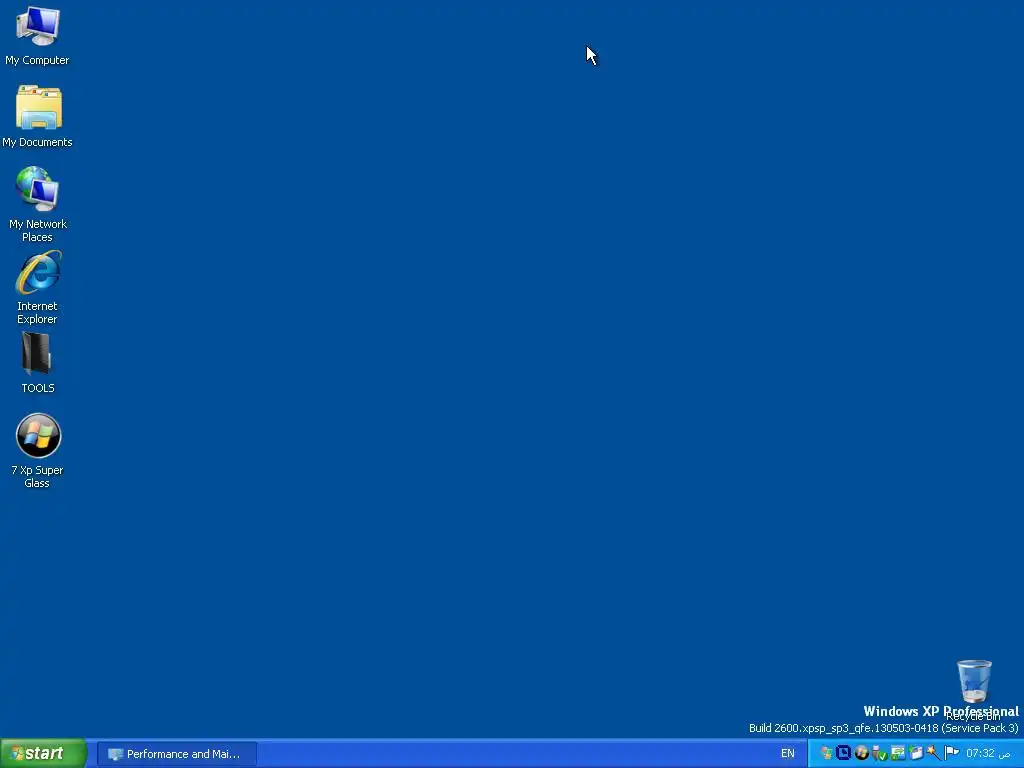Open the EN language bar indicator

tap(788, 754)
